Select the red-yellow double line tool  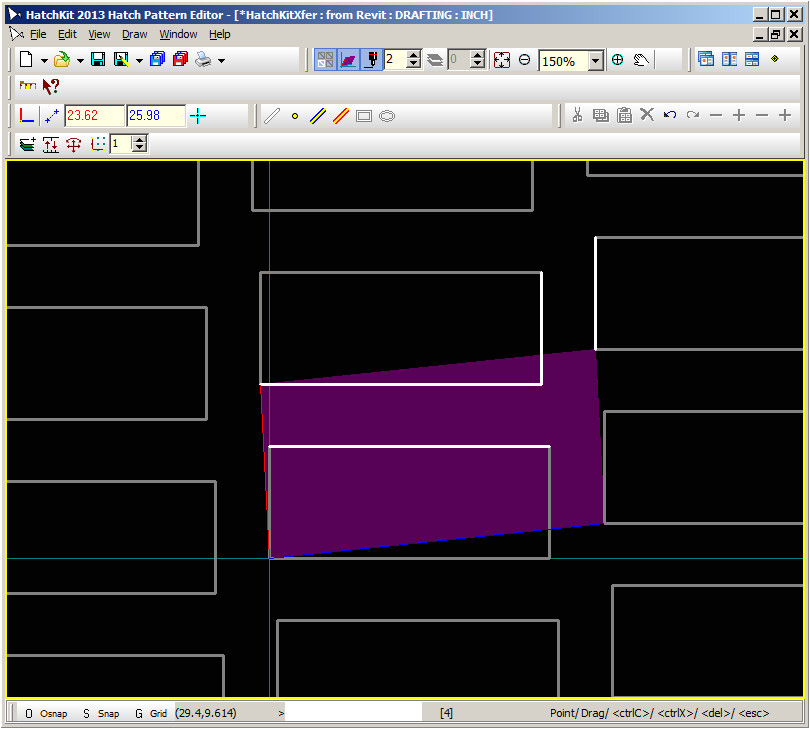pos(341,116)
